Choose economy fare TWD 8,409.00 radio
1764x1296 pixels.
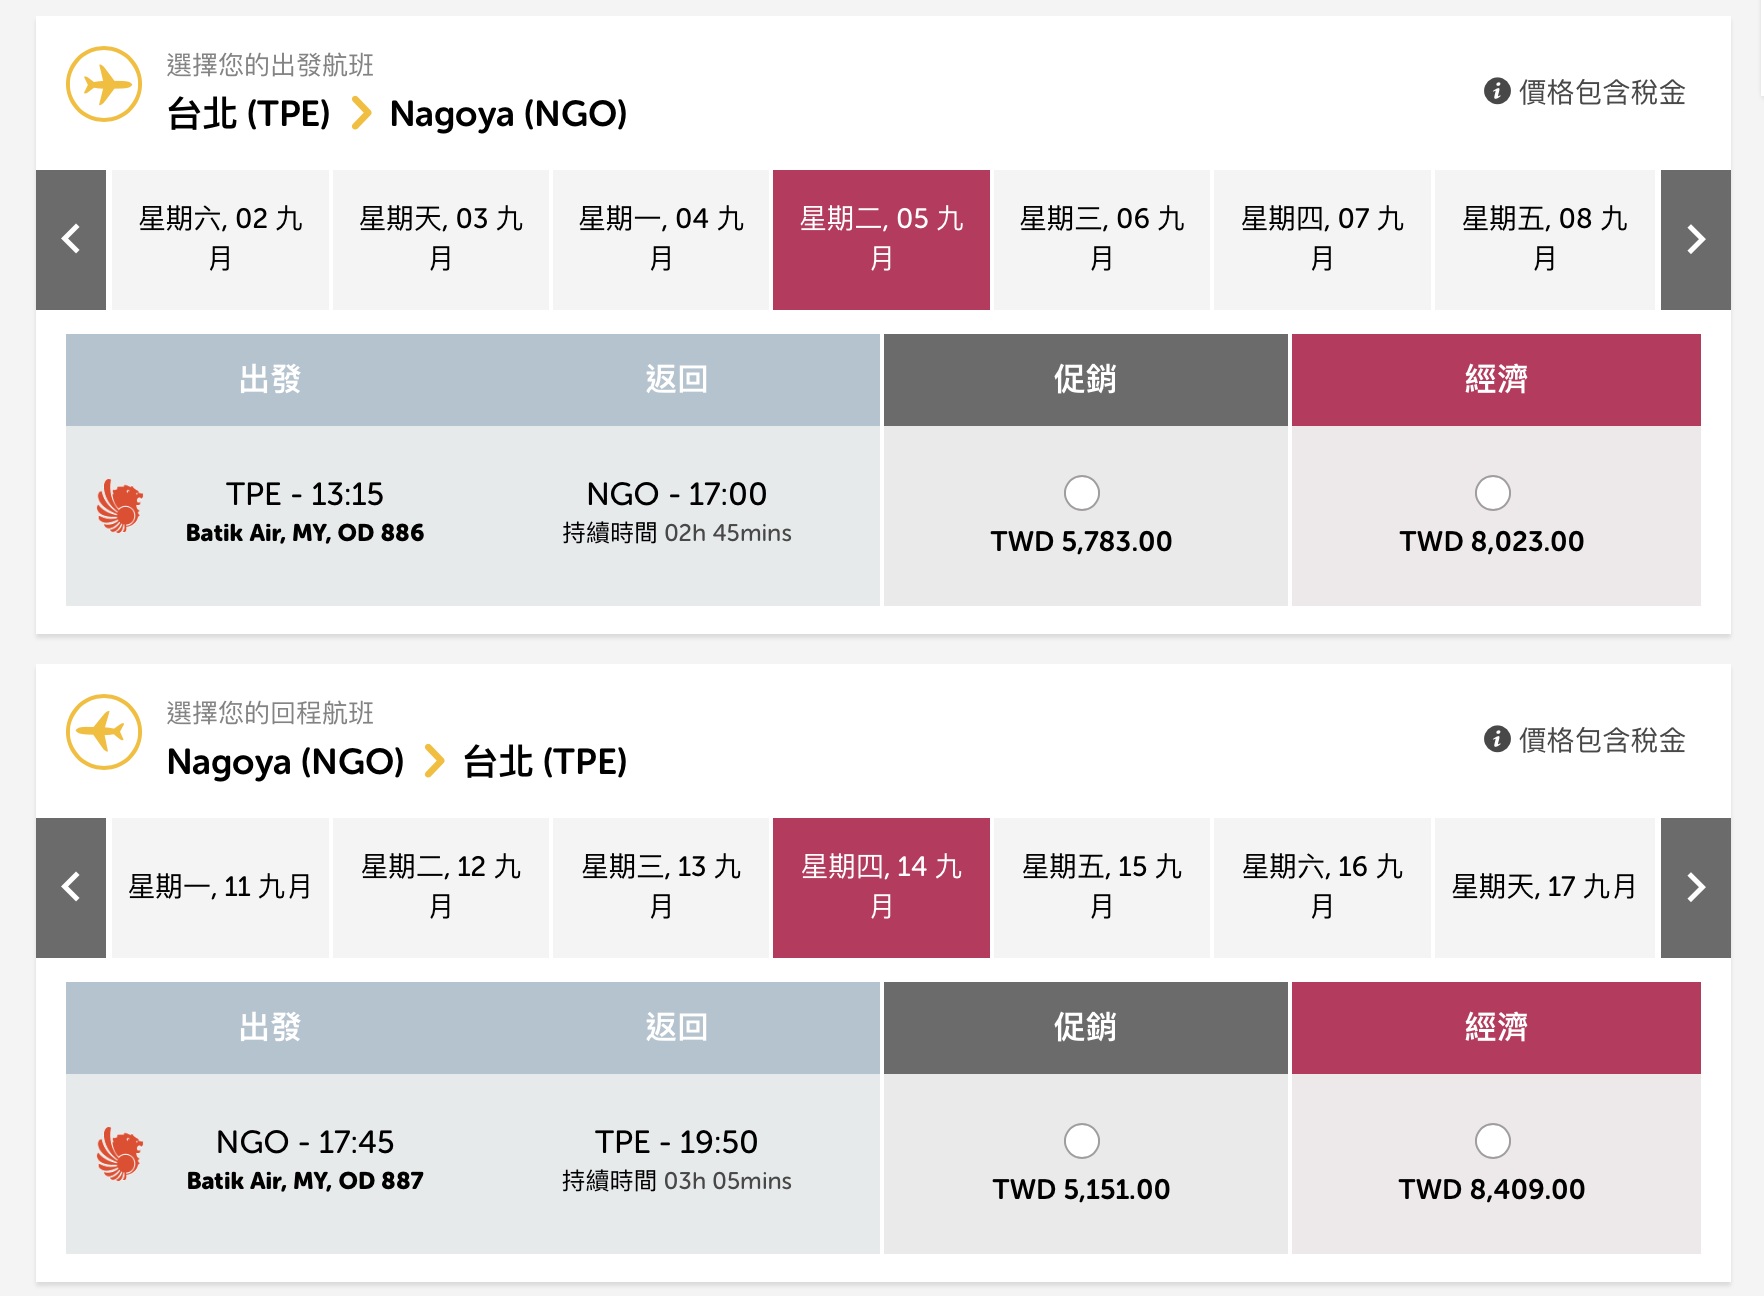pyautogui.click(x=1492, y=1141)
